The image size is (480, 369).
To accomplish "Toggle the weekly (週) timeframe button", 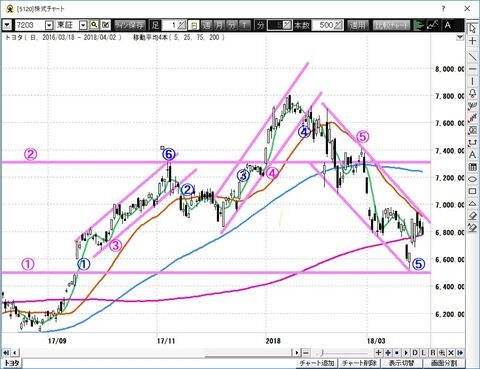I will coord(207,25).
